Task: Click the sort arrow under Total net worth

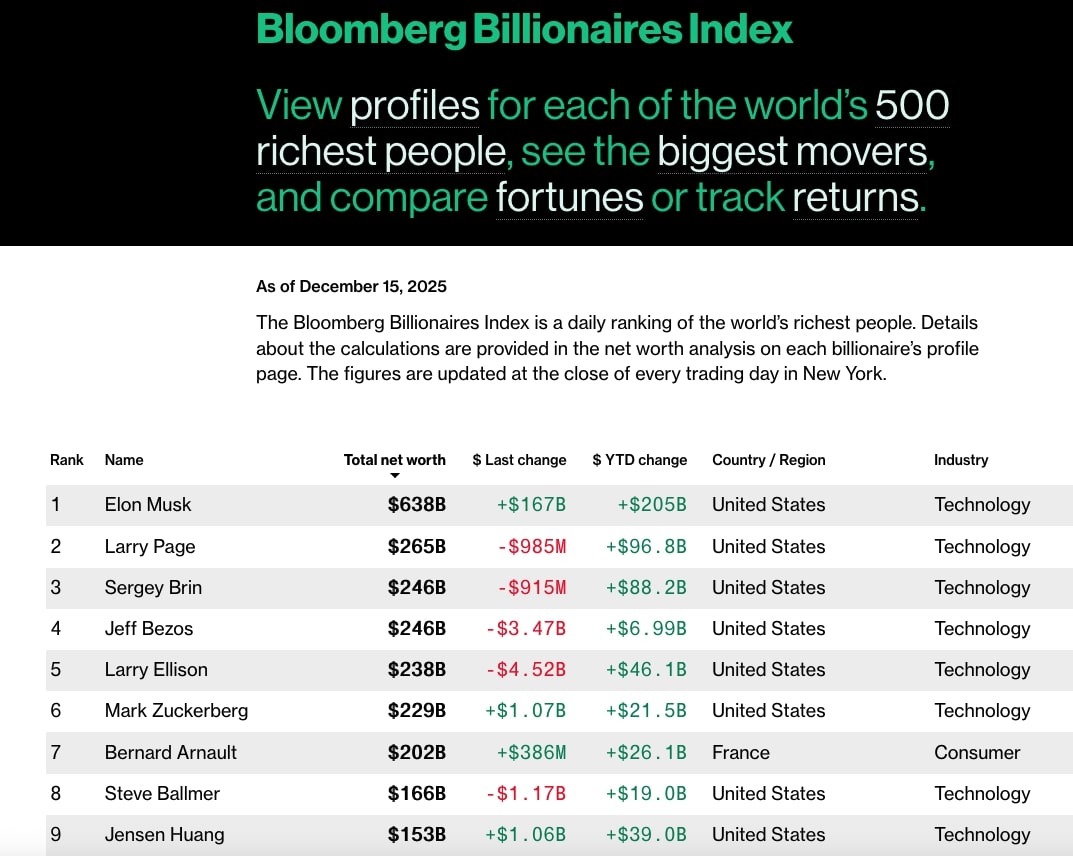Action: click(x=395, y=476)
